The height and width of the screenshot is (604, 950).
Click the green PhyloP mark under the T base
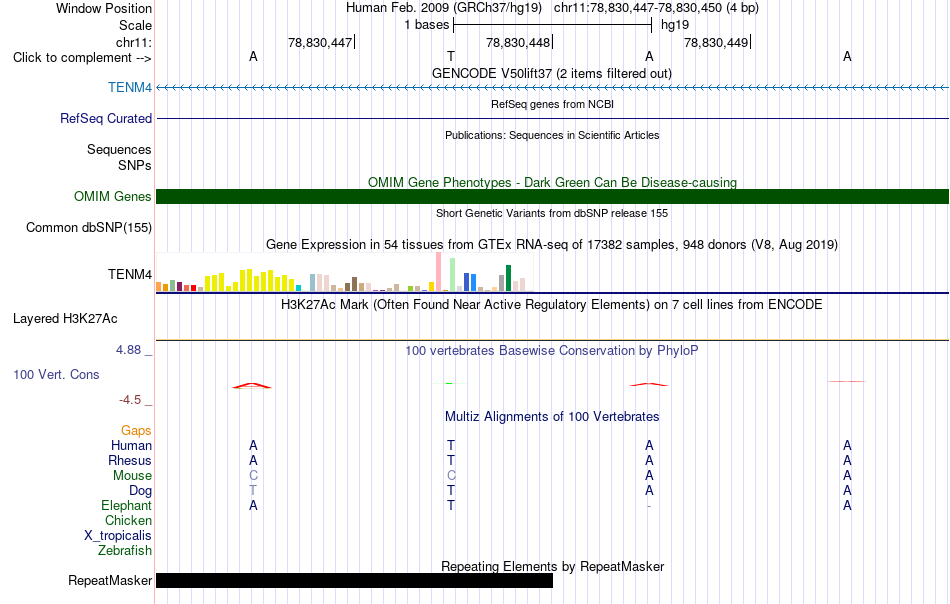449,383
